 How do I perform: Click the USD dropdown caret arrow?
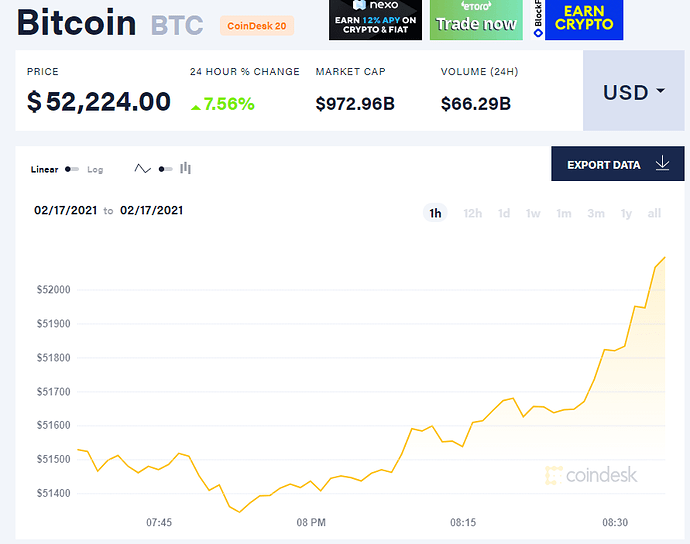[x=660, y=91]
